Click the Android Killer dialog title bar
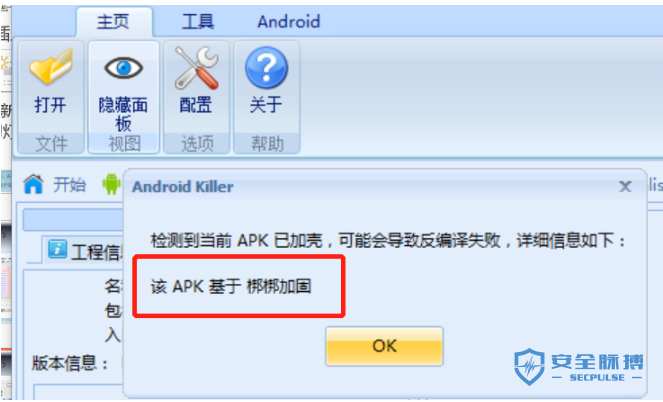 point(372,186)
